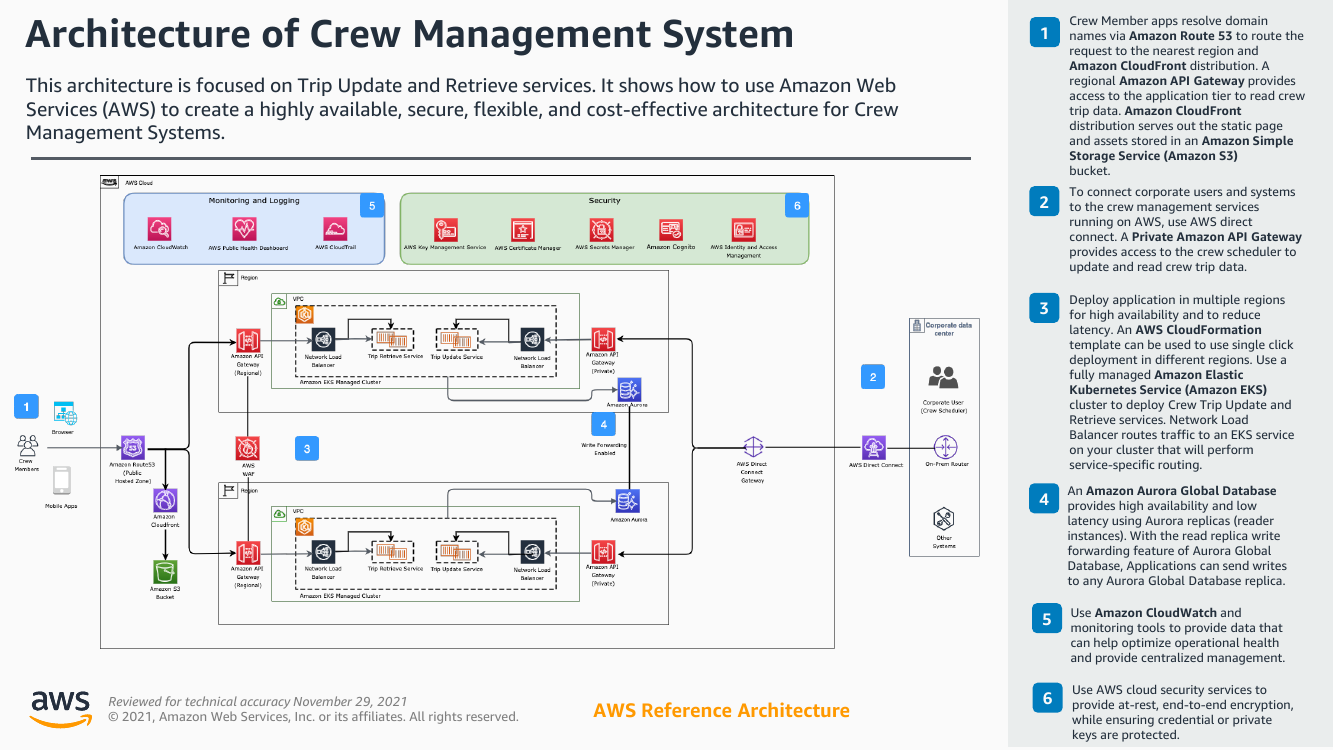Viewport: 1334px width, 750px height.
Task: Select the Browser icon
Action: (64, 412)
